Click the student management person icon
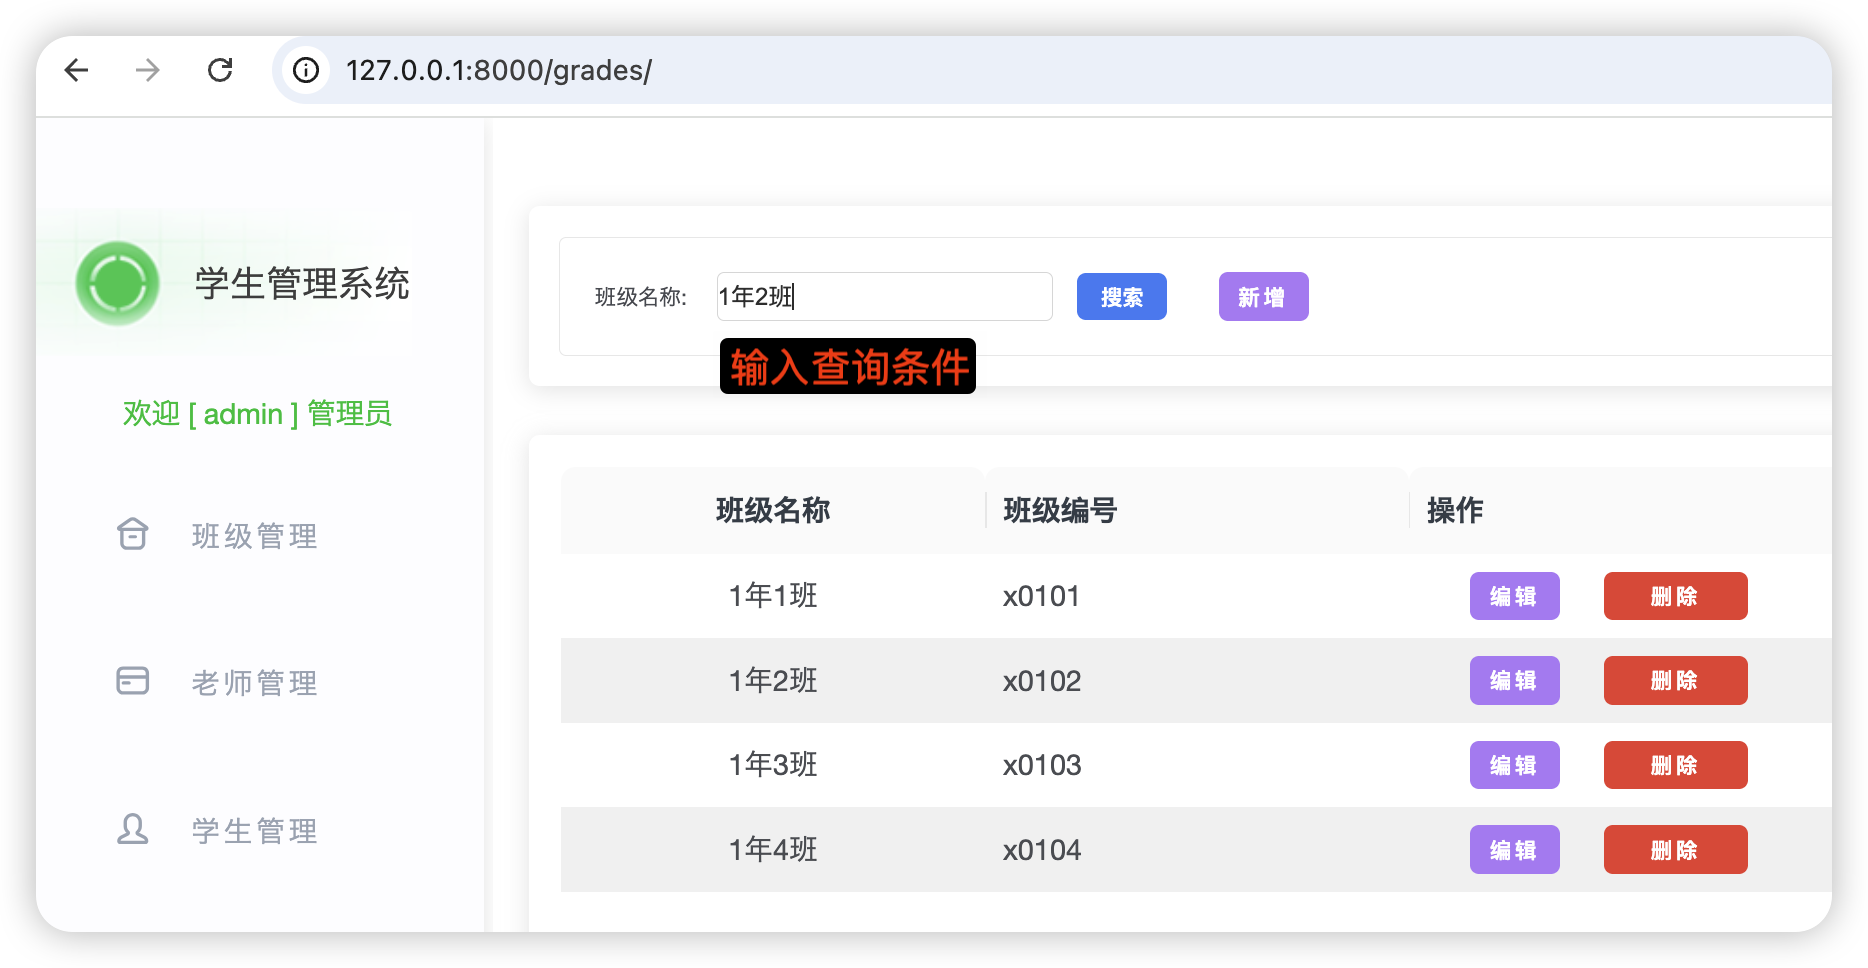 [x=133, y=829]
